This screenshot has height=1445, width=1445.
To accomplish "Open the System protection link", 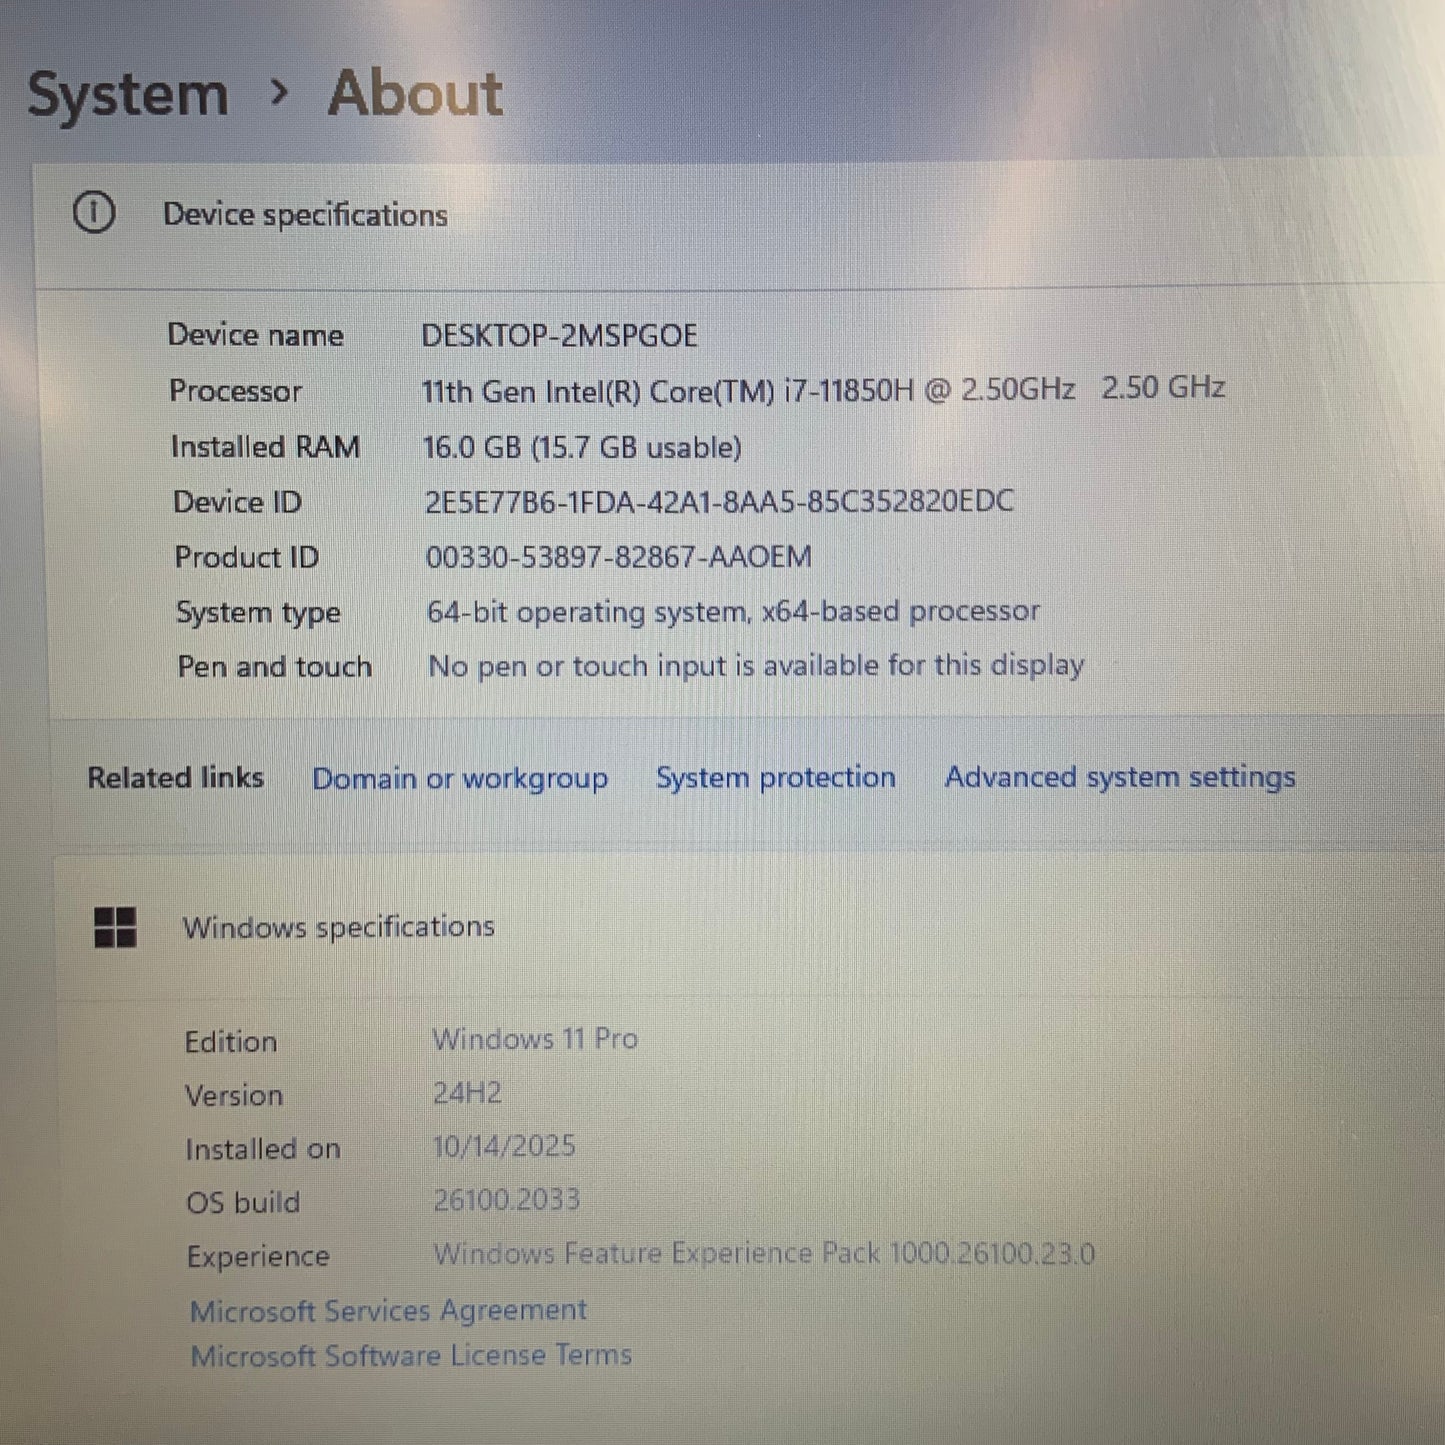I will click(775, 777).
